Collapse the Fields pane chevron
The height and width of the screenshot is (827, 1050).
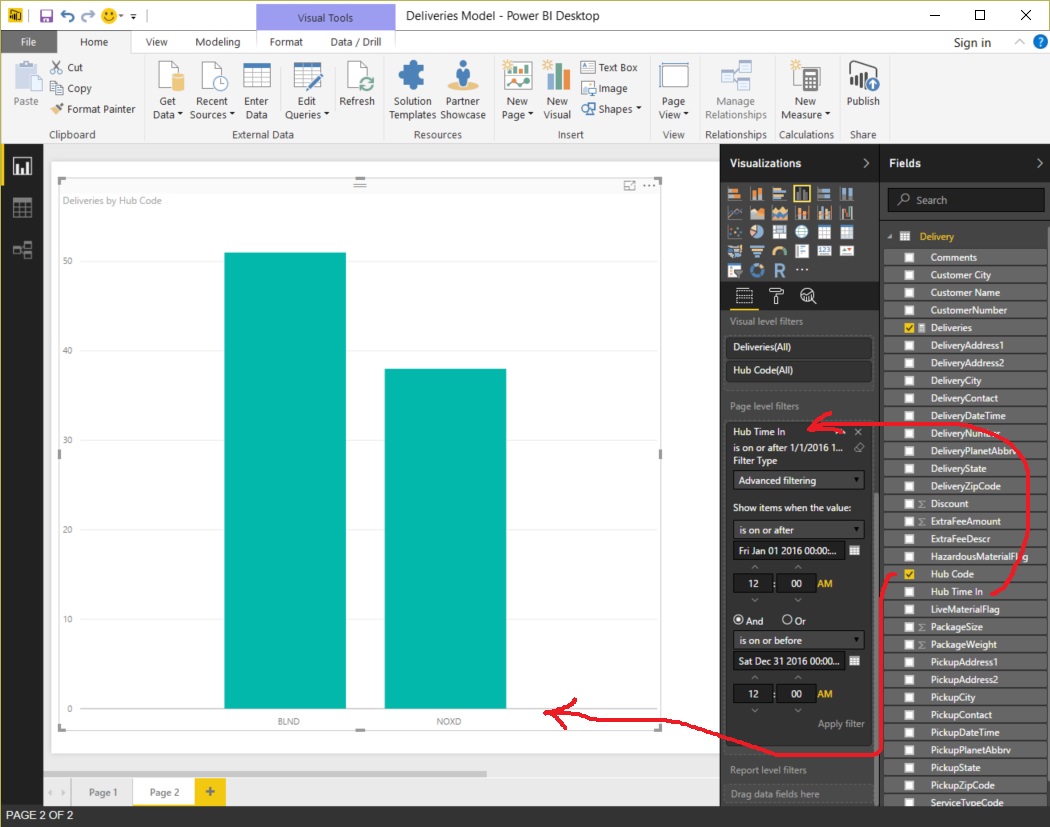1039,163
